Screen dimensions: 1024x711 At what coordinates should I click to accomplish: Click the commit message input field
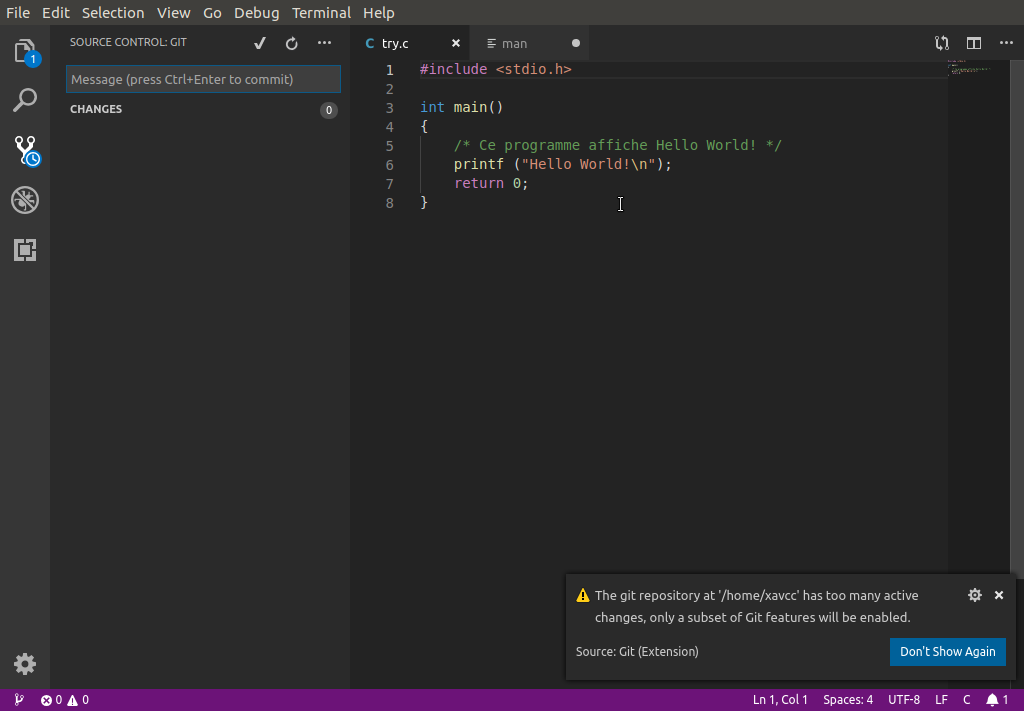203,79
